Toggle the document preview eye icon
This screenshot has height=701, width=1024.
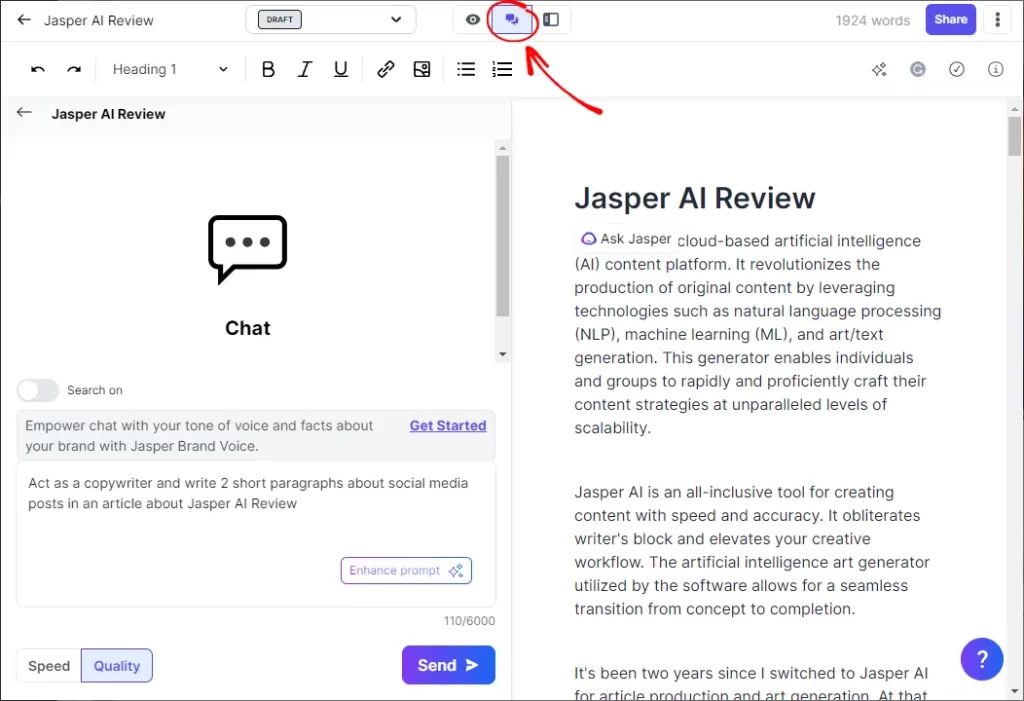click(471, 19)
